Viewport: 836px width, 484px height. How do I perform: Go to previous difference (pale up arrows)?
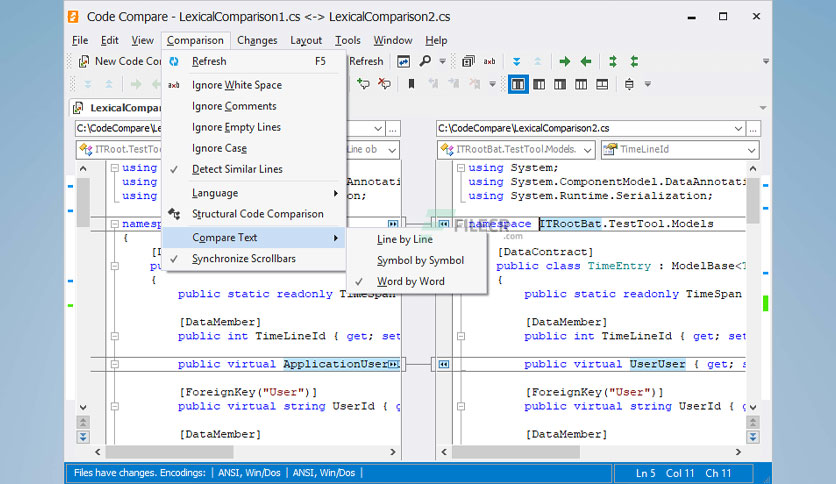[x=537, y=62]
